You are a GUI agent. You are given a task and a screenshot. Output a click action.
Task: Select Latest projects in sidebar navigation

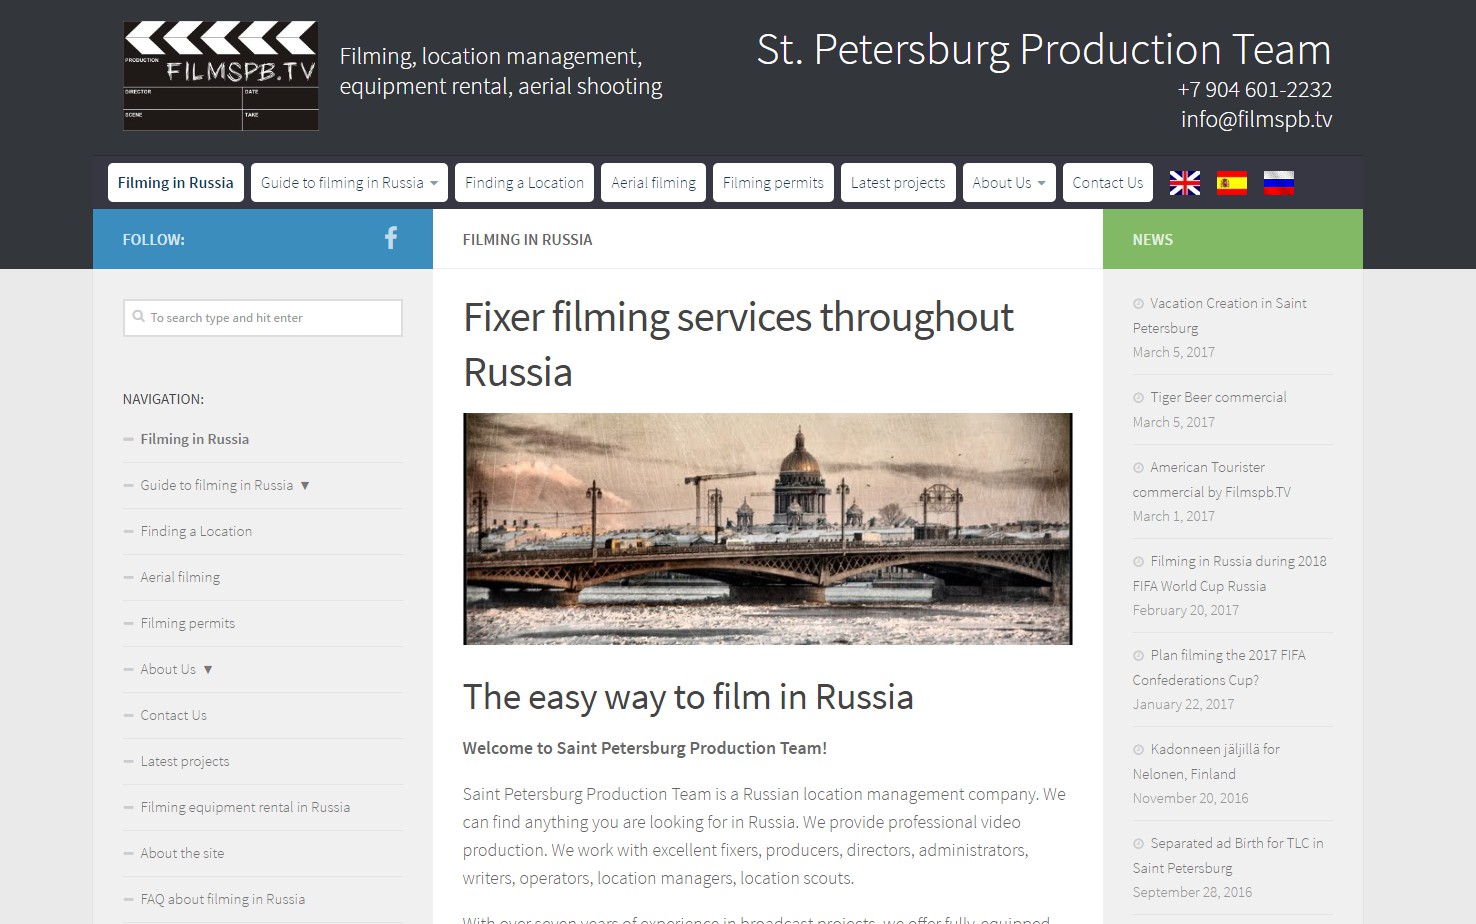(x=185, y=761)
